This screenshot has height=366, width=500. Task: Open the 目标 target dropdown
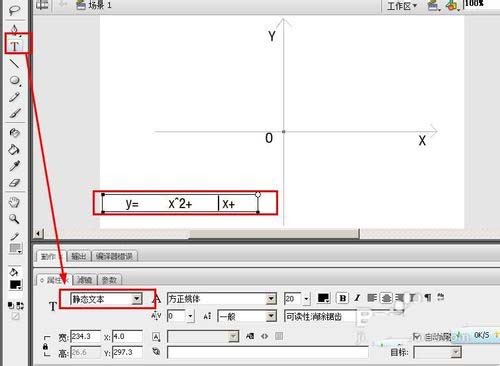[x=437, y=352]
